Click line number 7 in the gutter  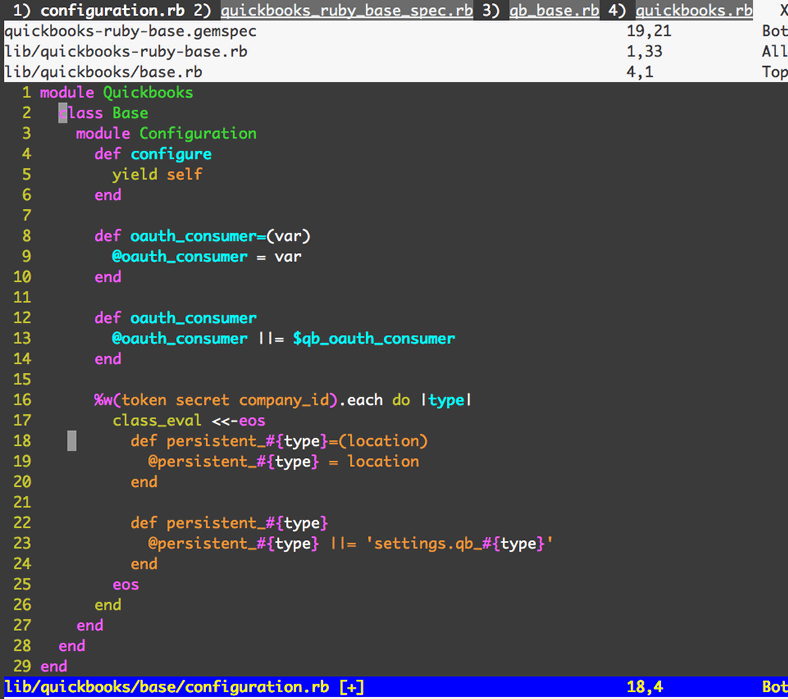point(27,216)
